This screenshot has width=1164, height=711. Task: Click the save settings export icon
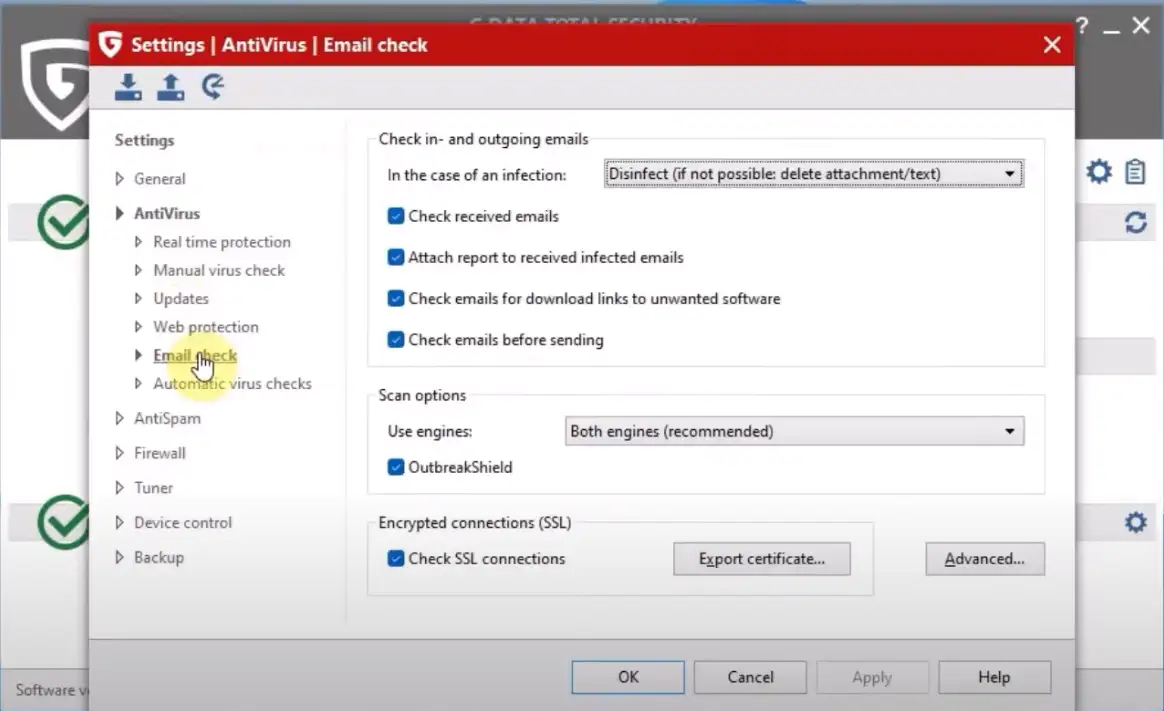[170, 87]
